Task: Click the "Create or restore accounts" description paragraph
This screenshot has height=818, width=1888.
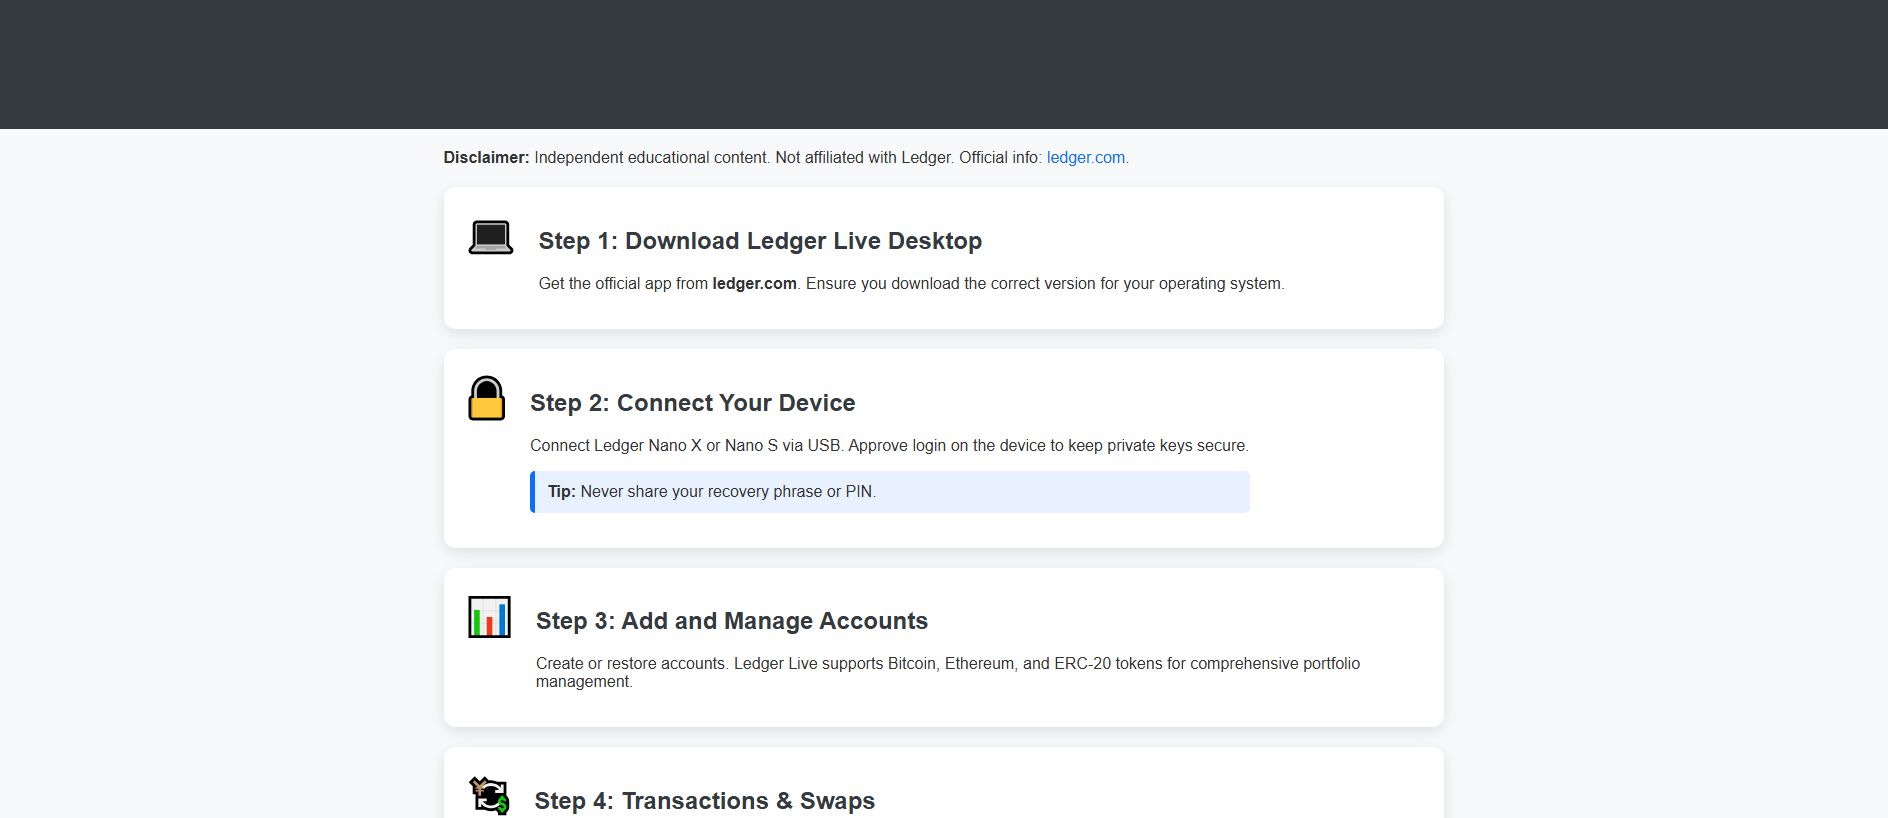Action: (x=948, y=673)
